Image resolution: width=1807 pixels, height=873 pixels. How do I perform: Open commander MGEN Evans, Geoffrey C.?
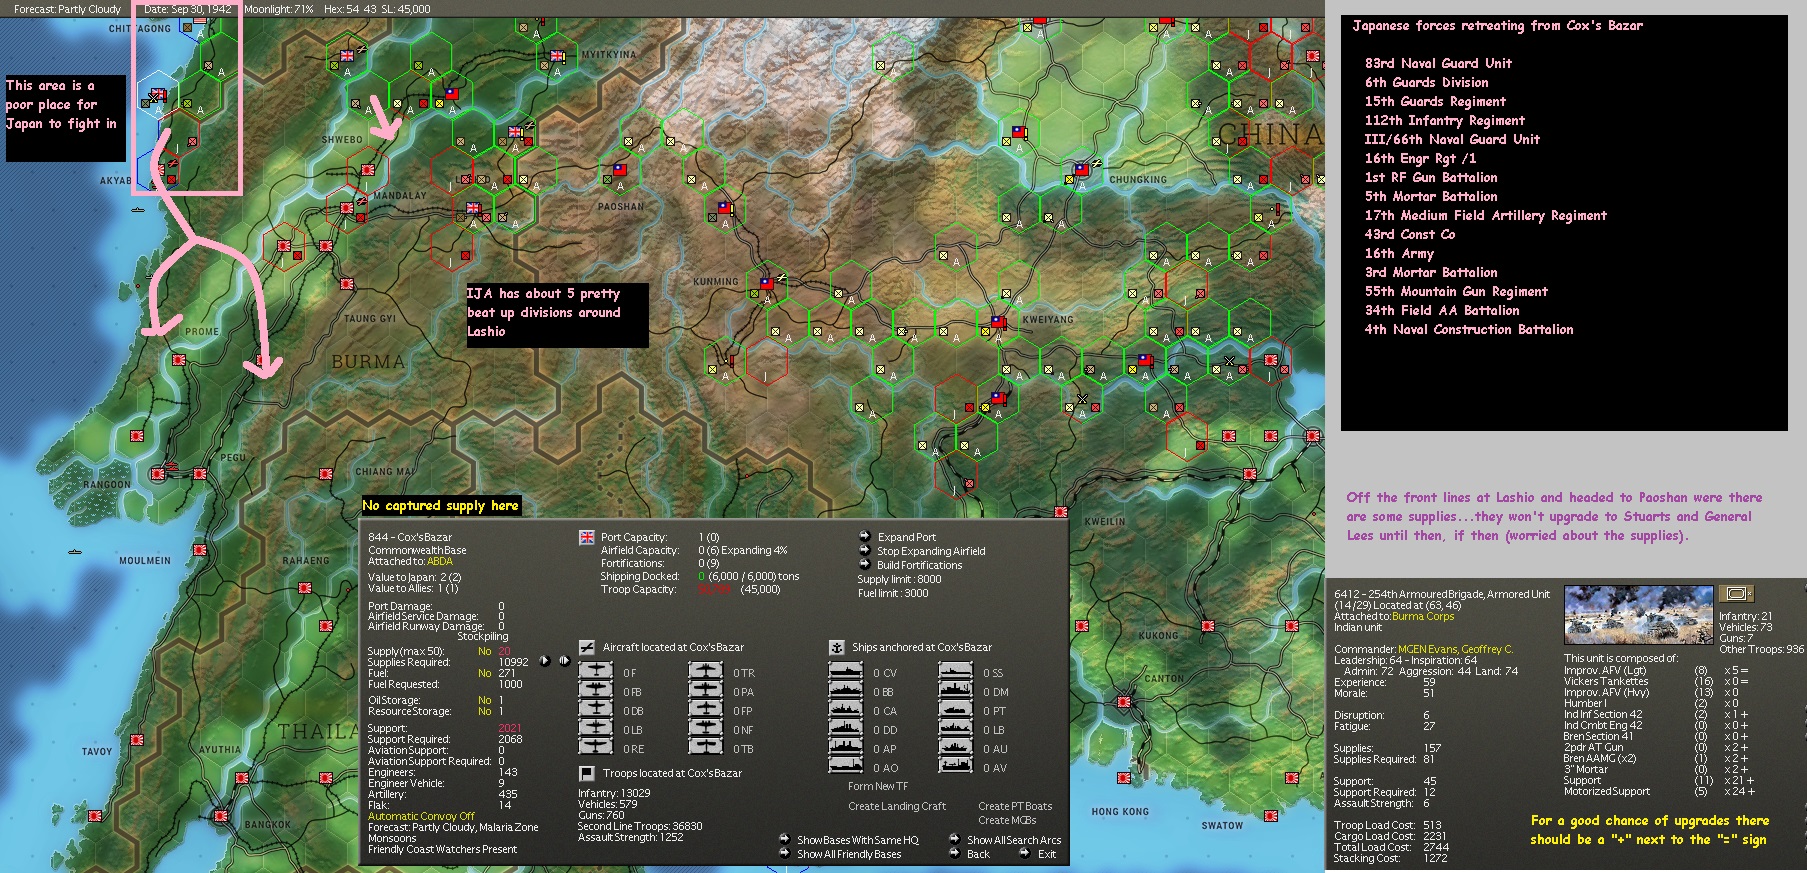pos(1456,649)
